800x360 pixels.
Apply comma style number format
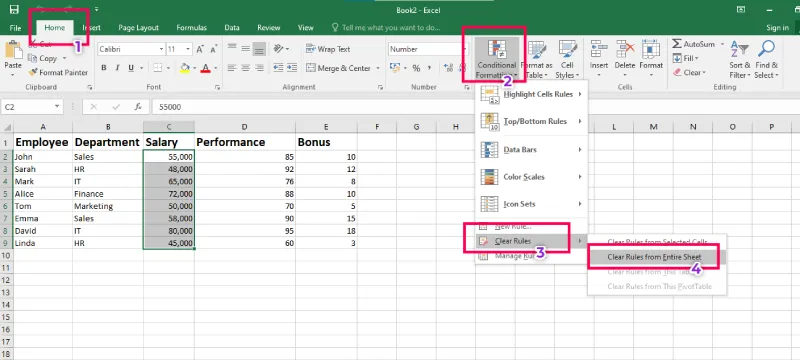click(430, 68)
